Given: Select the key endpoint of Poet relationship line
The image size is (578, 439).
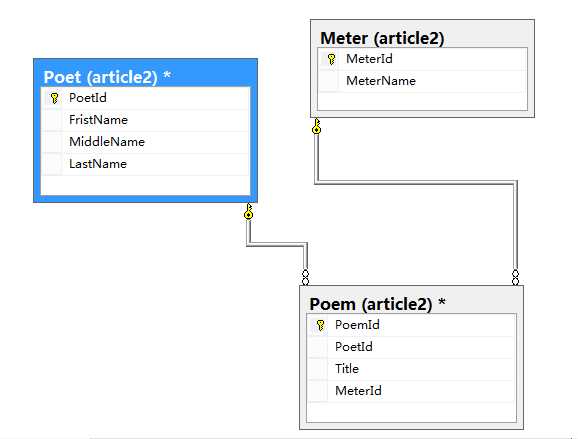Looking at the screenshot, I should click(249, 211).
